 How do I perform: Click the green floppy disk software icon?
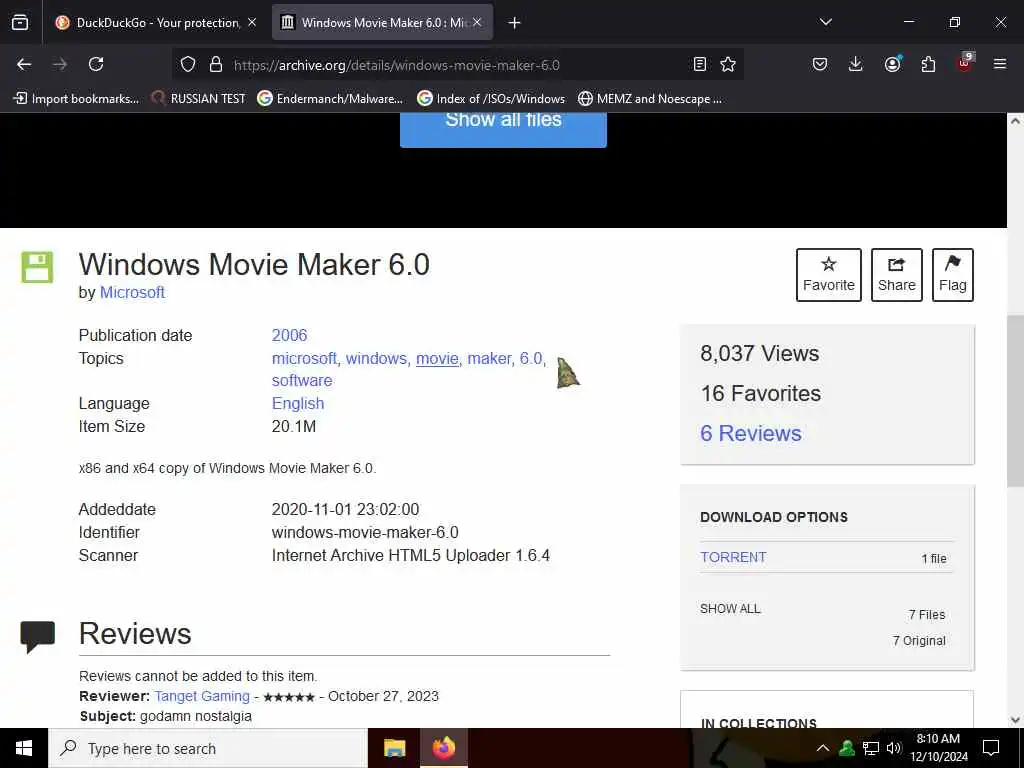click(x=37, y=267)
